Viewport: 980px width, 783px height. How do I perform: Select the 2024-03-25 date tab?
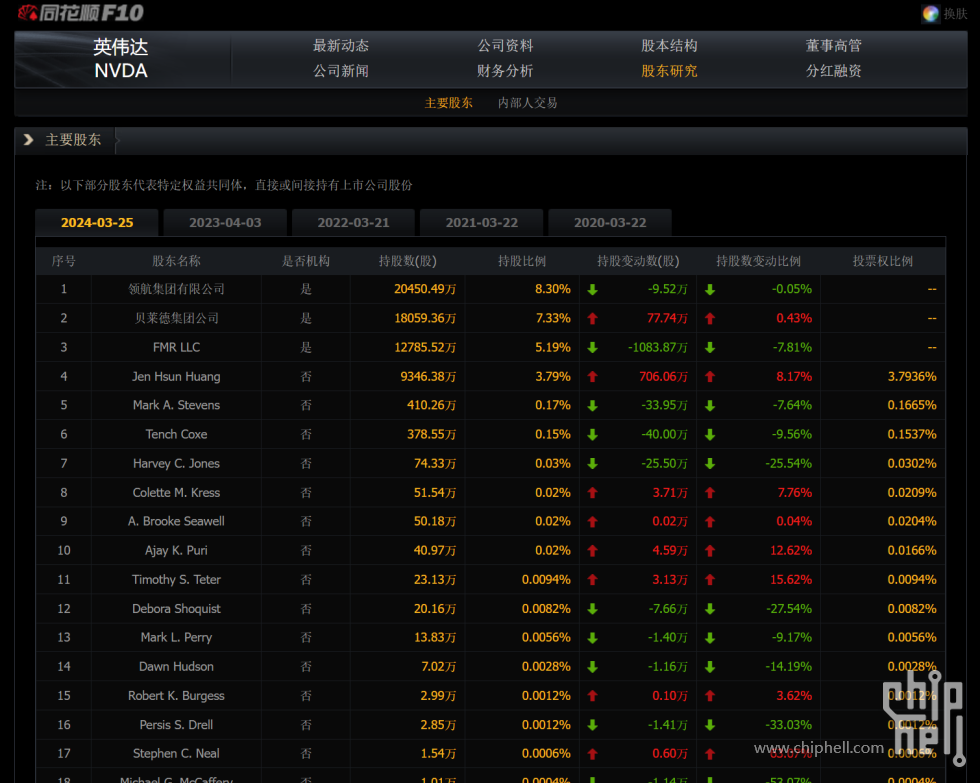[97, 222]
